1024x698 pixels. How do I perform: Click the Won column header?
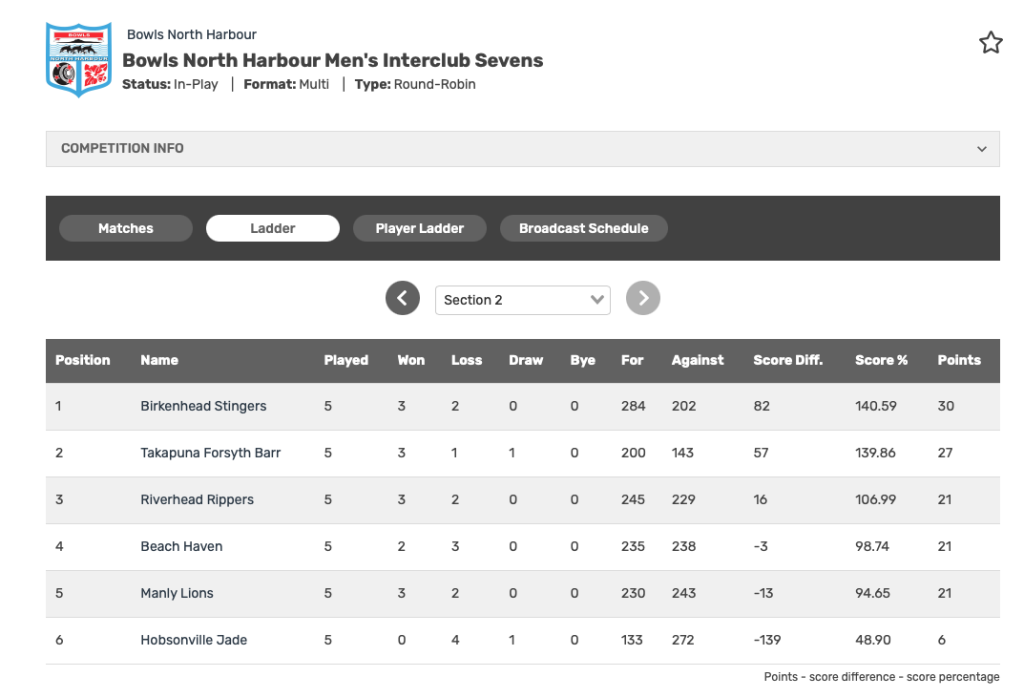(411, 360)
